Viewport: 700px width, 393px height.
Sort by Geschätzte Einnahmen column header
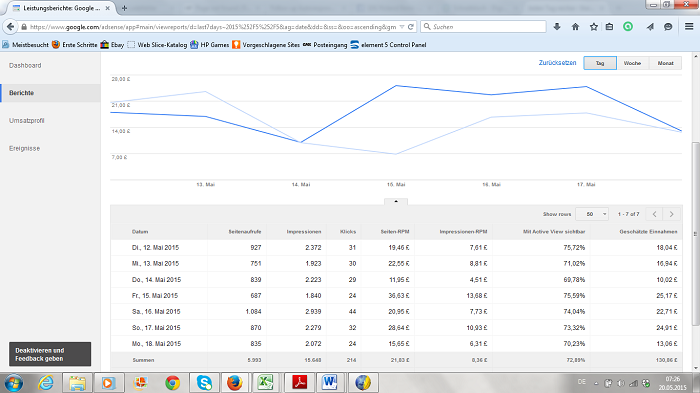point(648,232)
